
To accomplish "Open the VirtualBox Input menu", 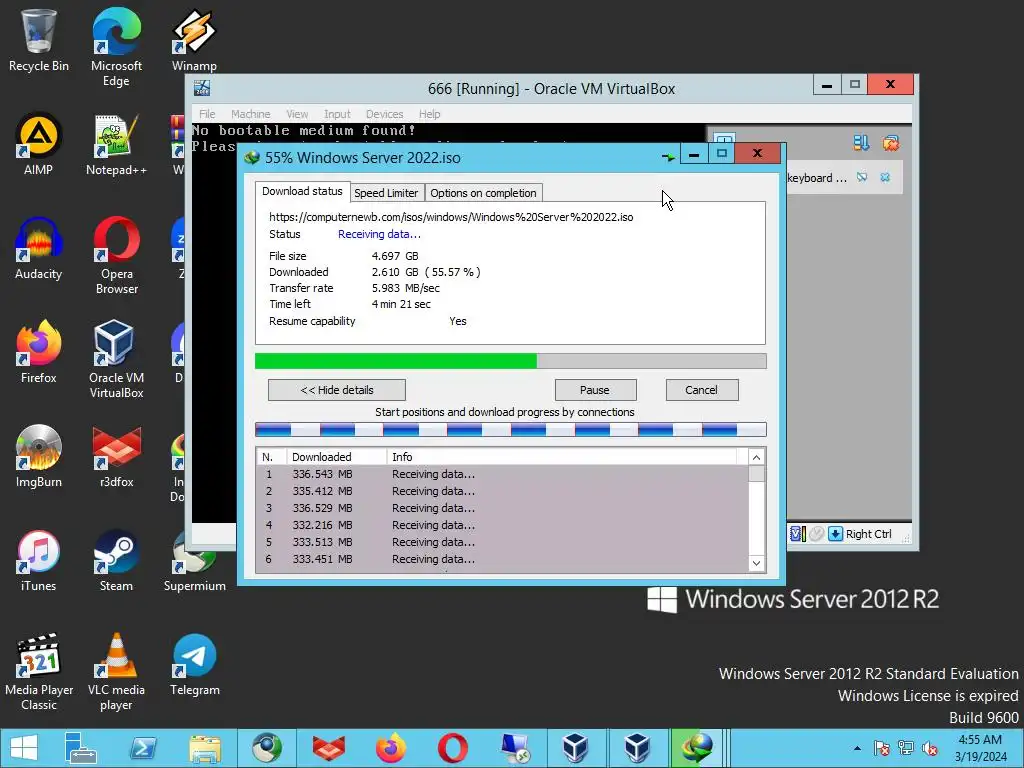I will point(337,114).
